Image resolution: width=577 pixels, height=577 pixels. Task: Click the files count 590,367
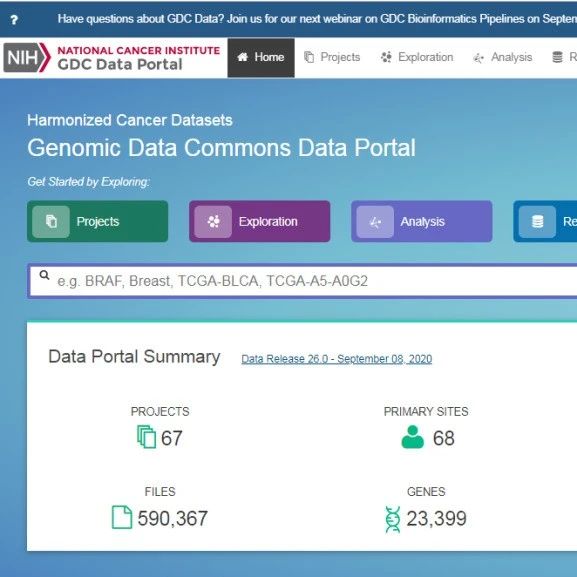173,518
